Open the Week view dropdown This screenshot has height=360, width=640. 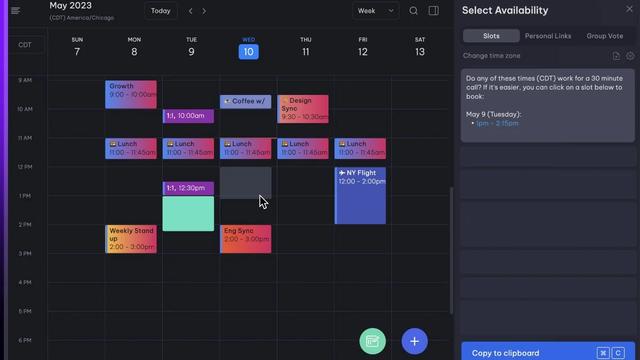[376, 11]
